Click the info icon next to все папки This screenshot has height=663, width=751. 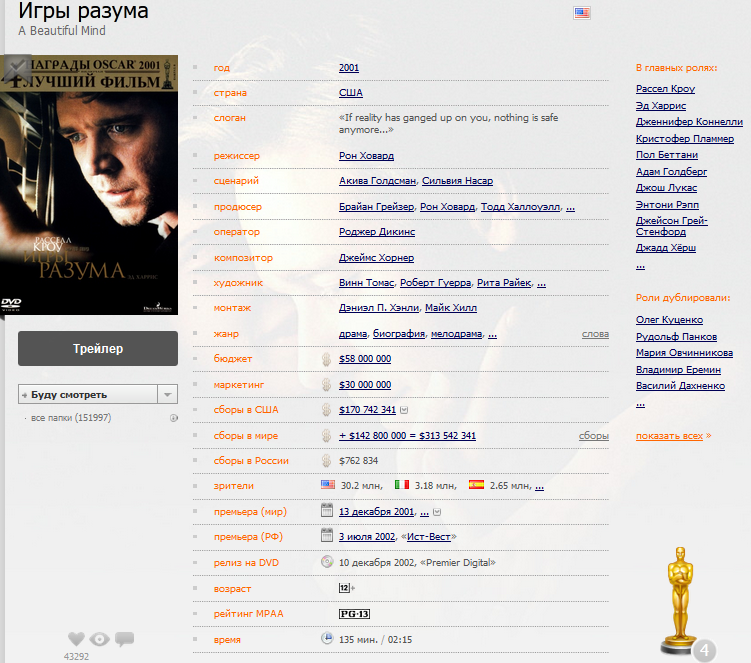tap(174, 418)
